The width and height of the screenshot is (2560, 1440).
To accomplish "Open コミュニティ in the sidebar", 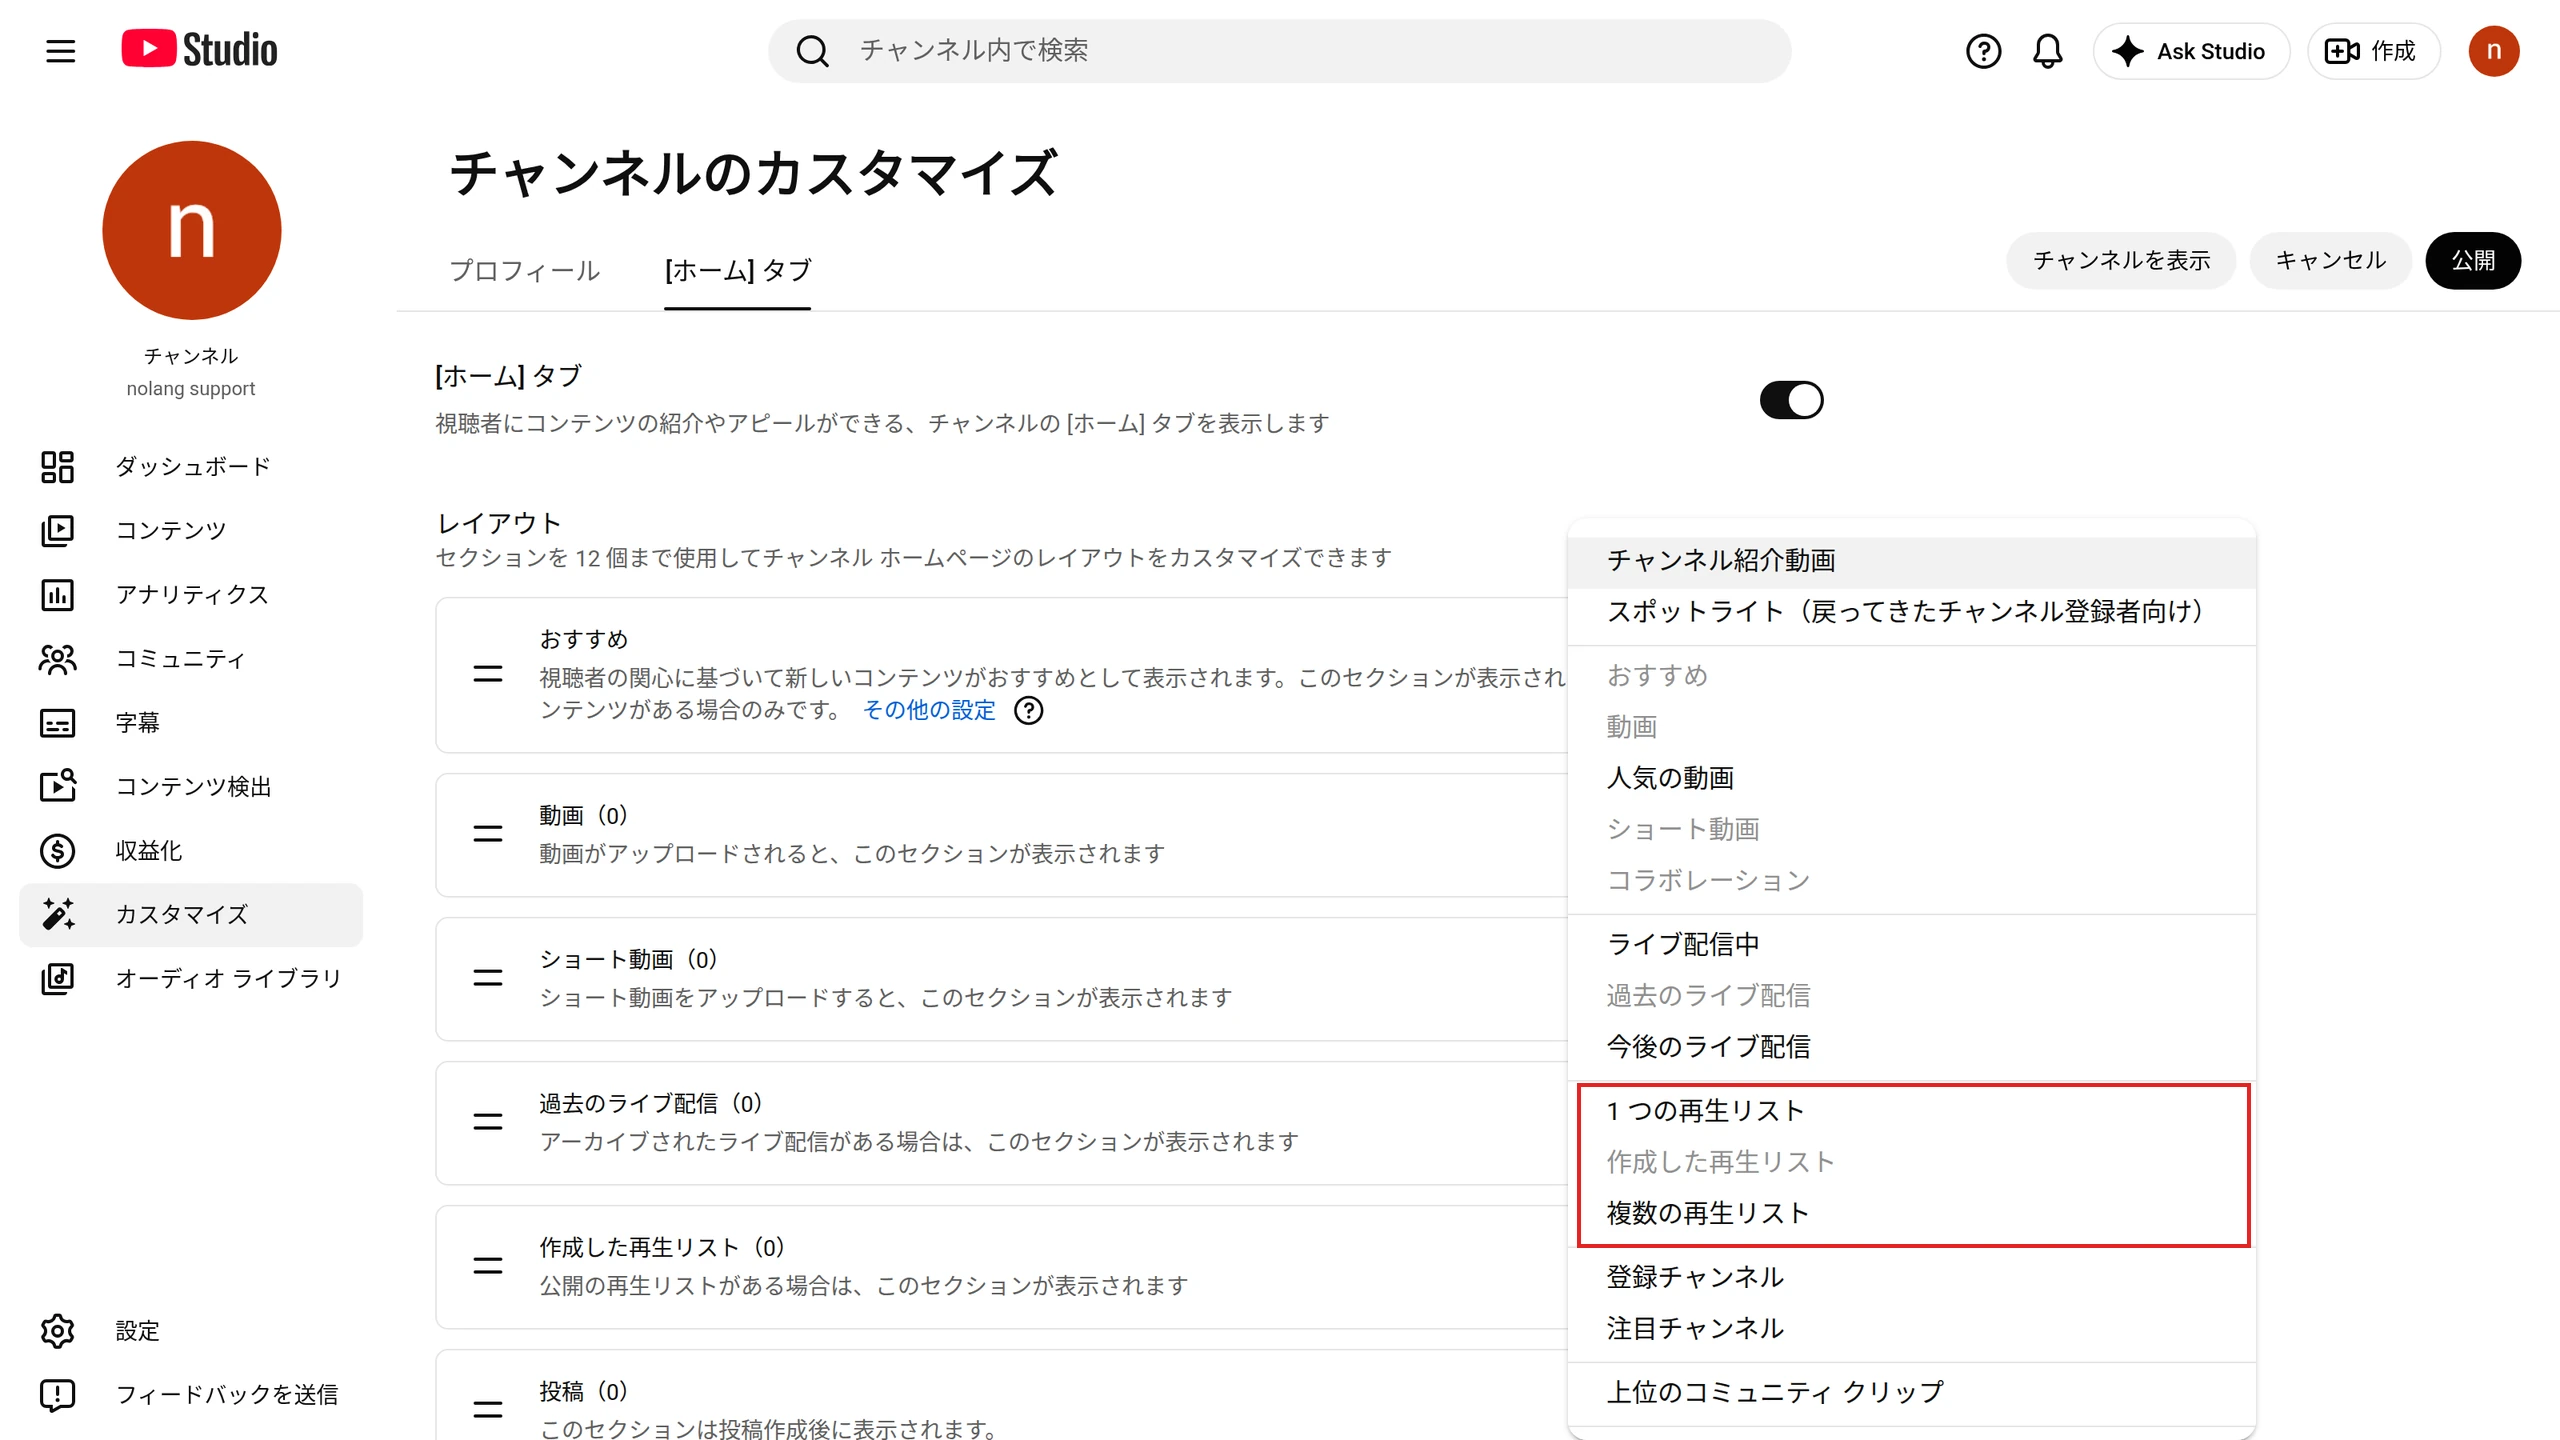I will click(x=191, y=659).
